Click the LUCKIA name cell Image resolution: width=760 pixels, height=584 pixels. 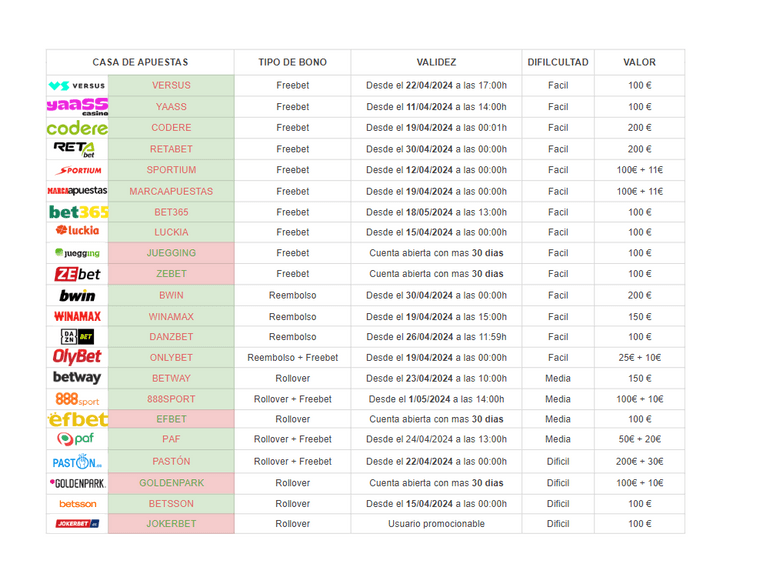click(171, 233)
